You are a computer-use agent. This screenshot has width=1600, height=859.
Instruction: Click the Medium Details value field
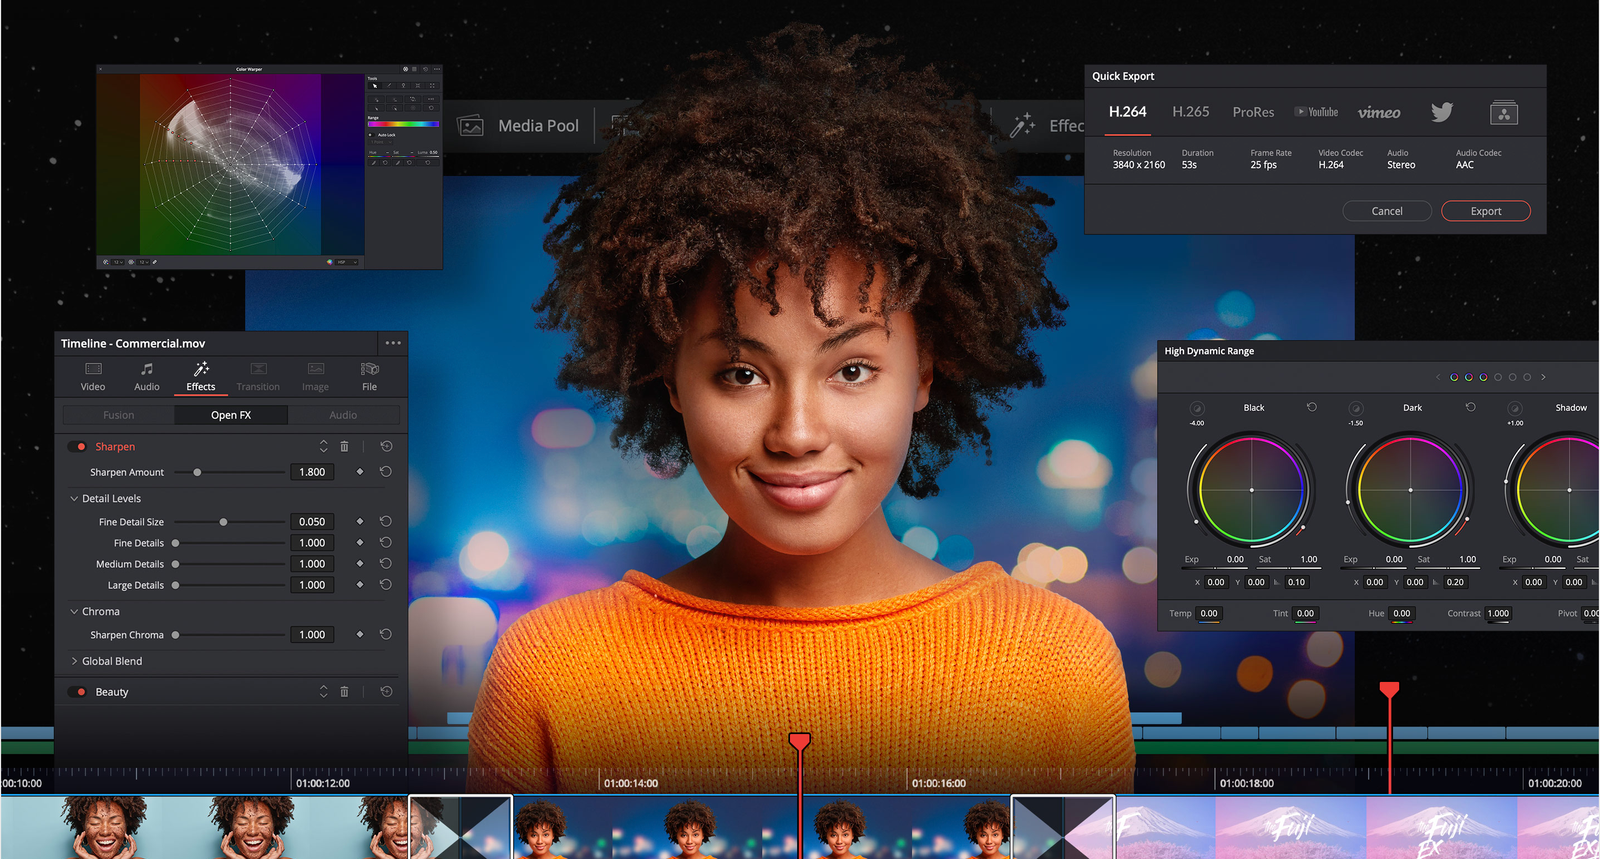[312, 564]
